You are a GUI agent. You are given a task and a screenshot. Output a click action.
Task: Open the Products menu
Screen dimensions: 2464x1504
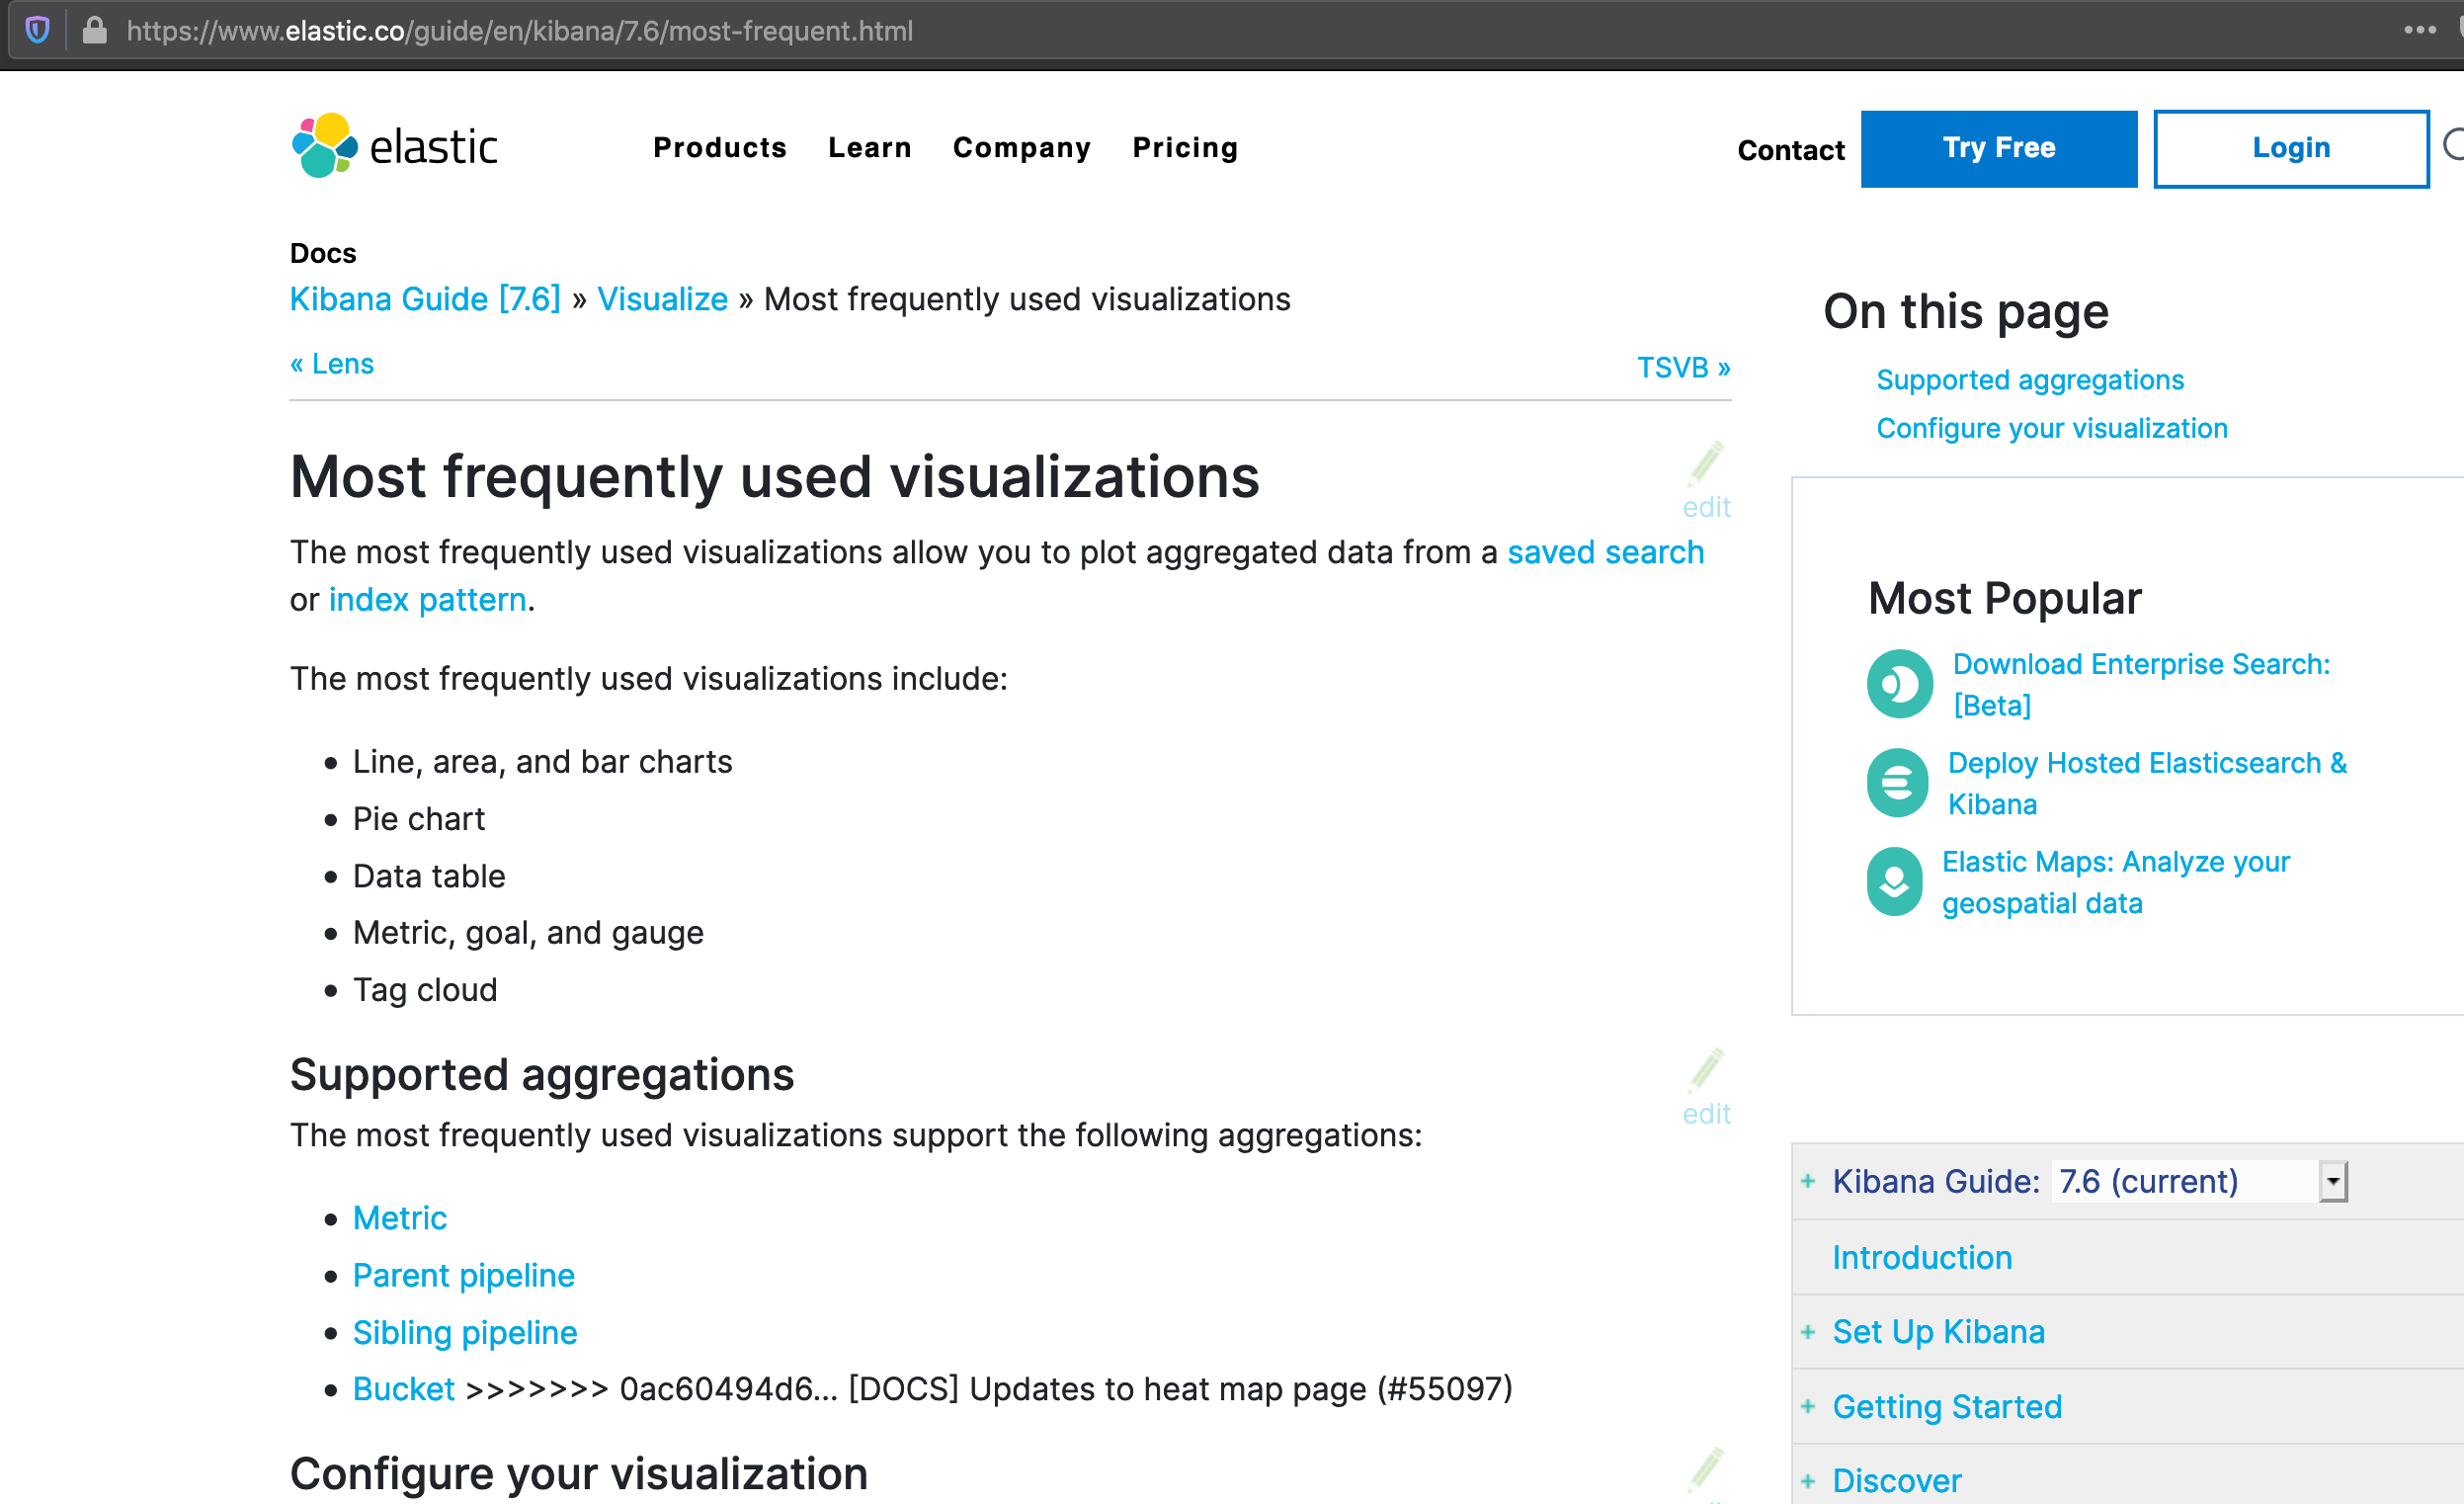click(x=720, y=148)
